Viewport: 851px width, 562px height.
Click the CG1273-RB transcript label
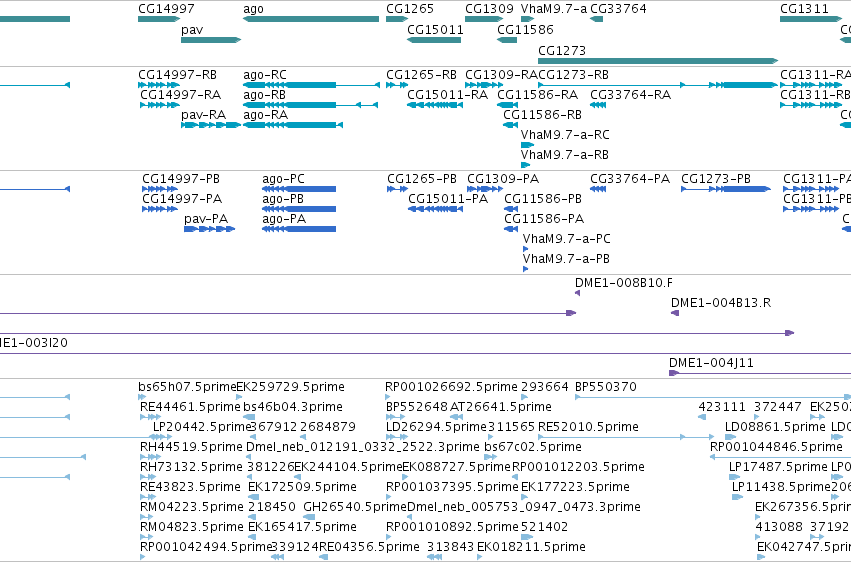coord(573,75)
